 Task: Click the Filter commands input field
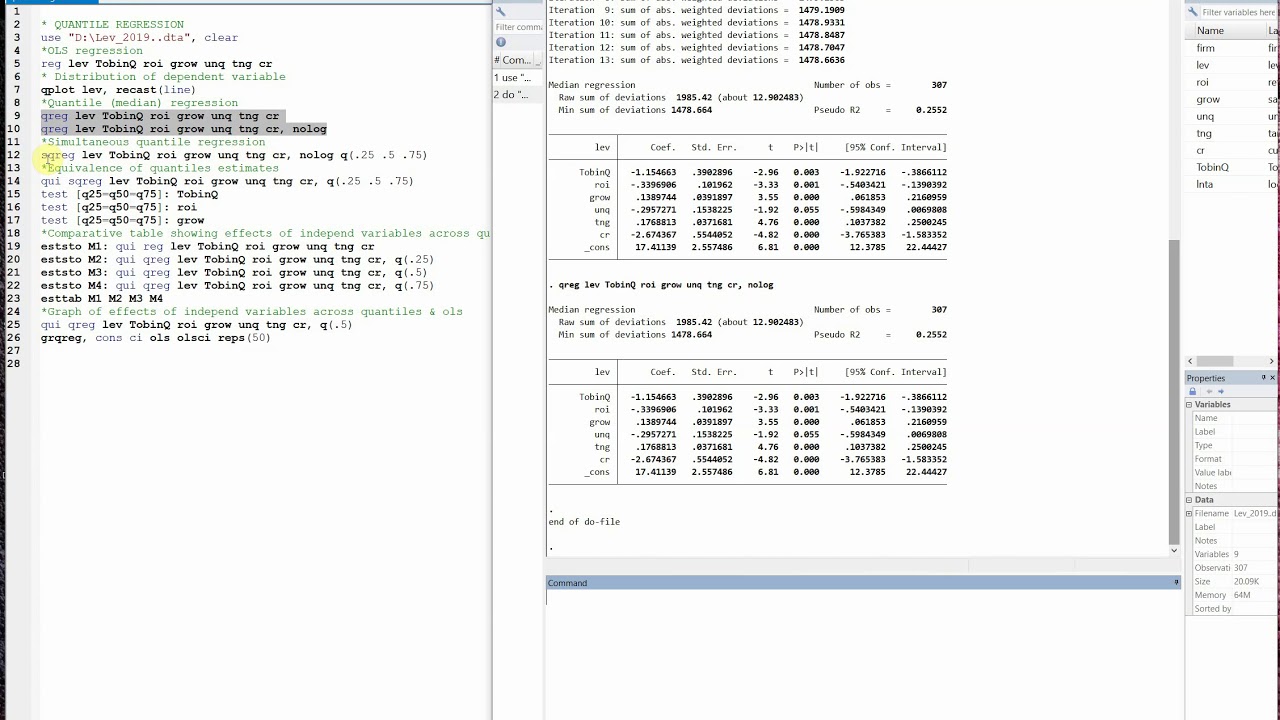click(518, 27)
